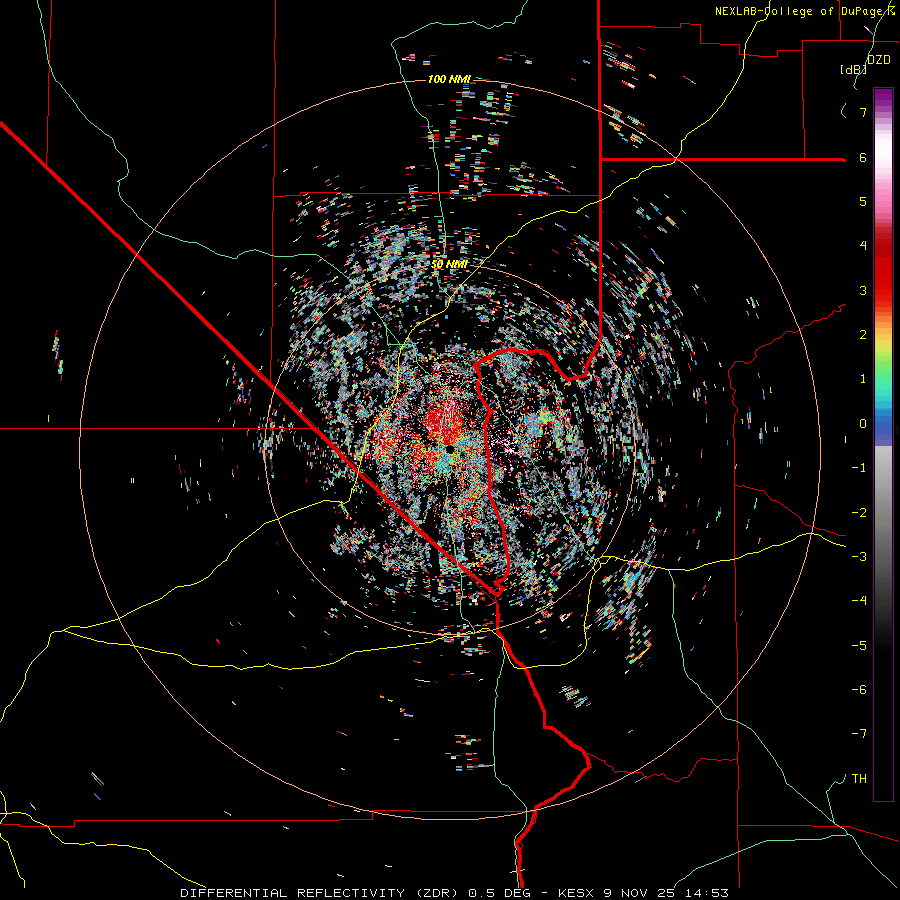
Task: Click the 5 value on the color scale
Action: point(863,201)
